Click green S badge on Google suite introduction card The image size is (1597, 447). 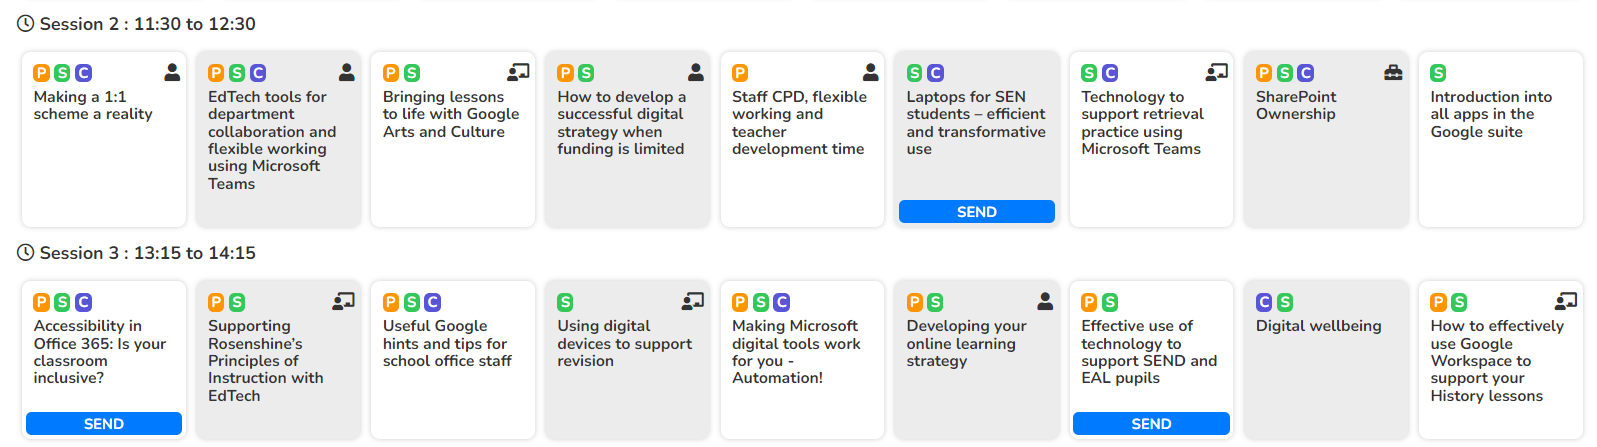pos(1438,73)
